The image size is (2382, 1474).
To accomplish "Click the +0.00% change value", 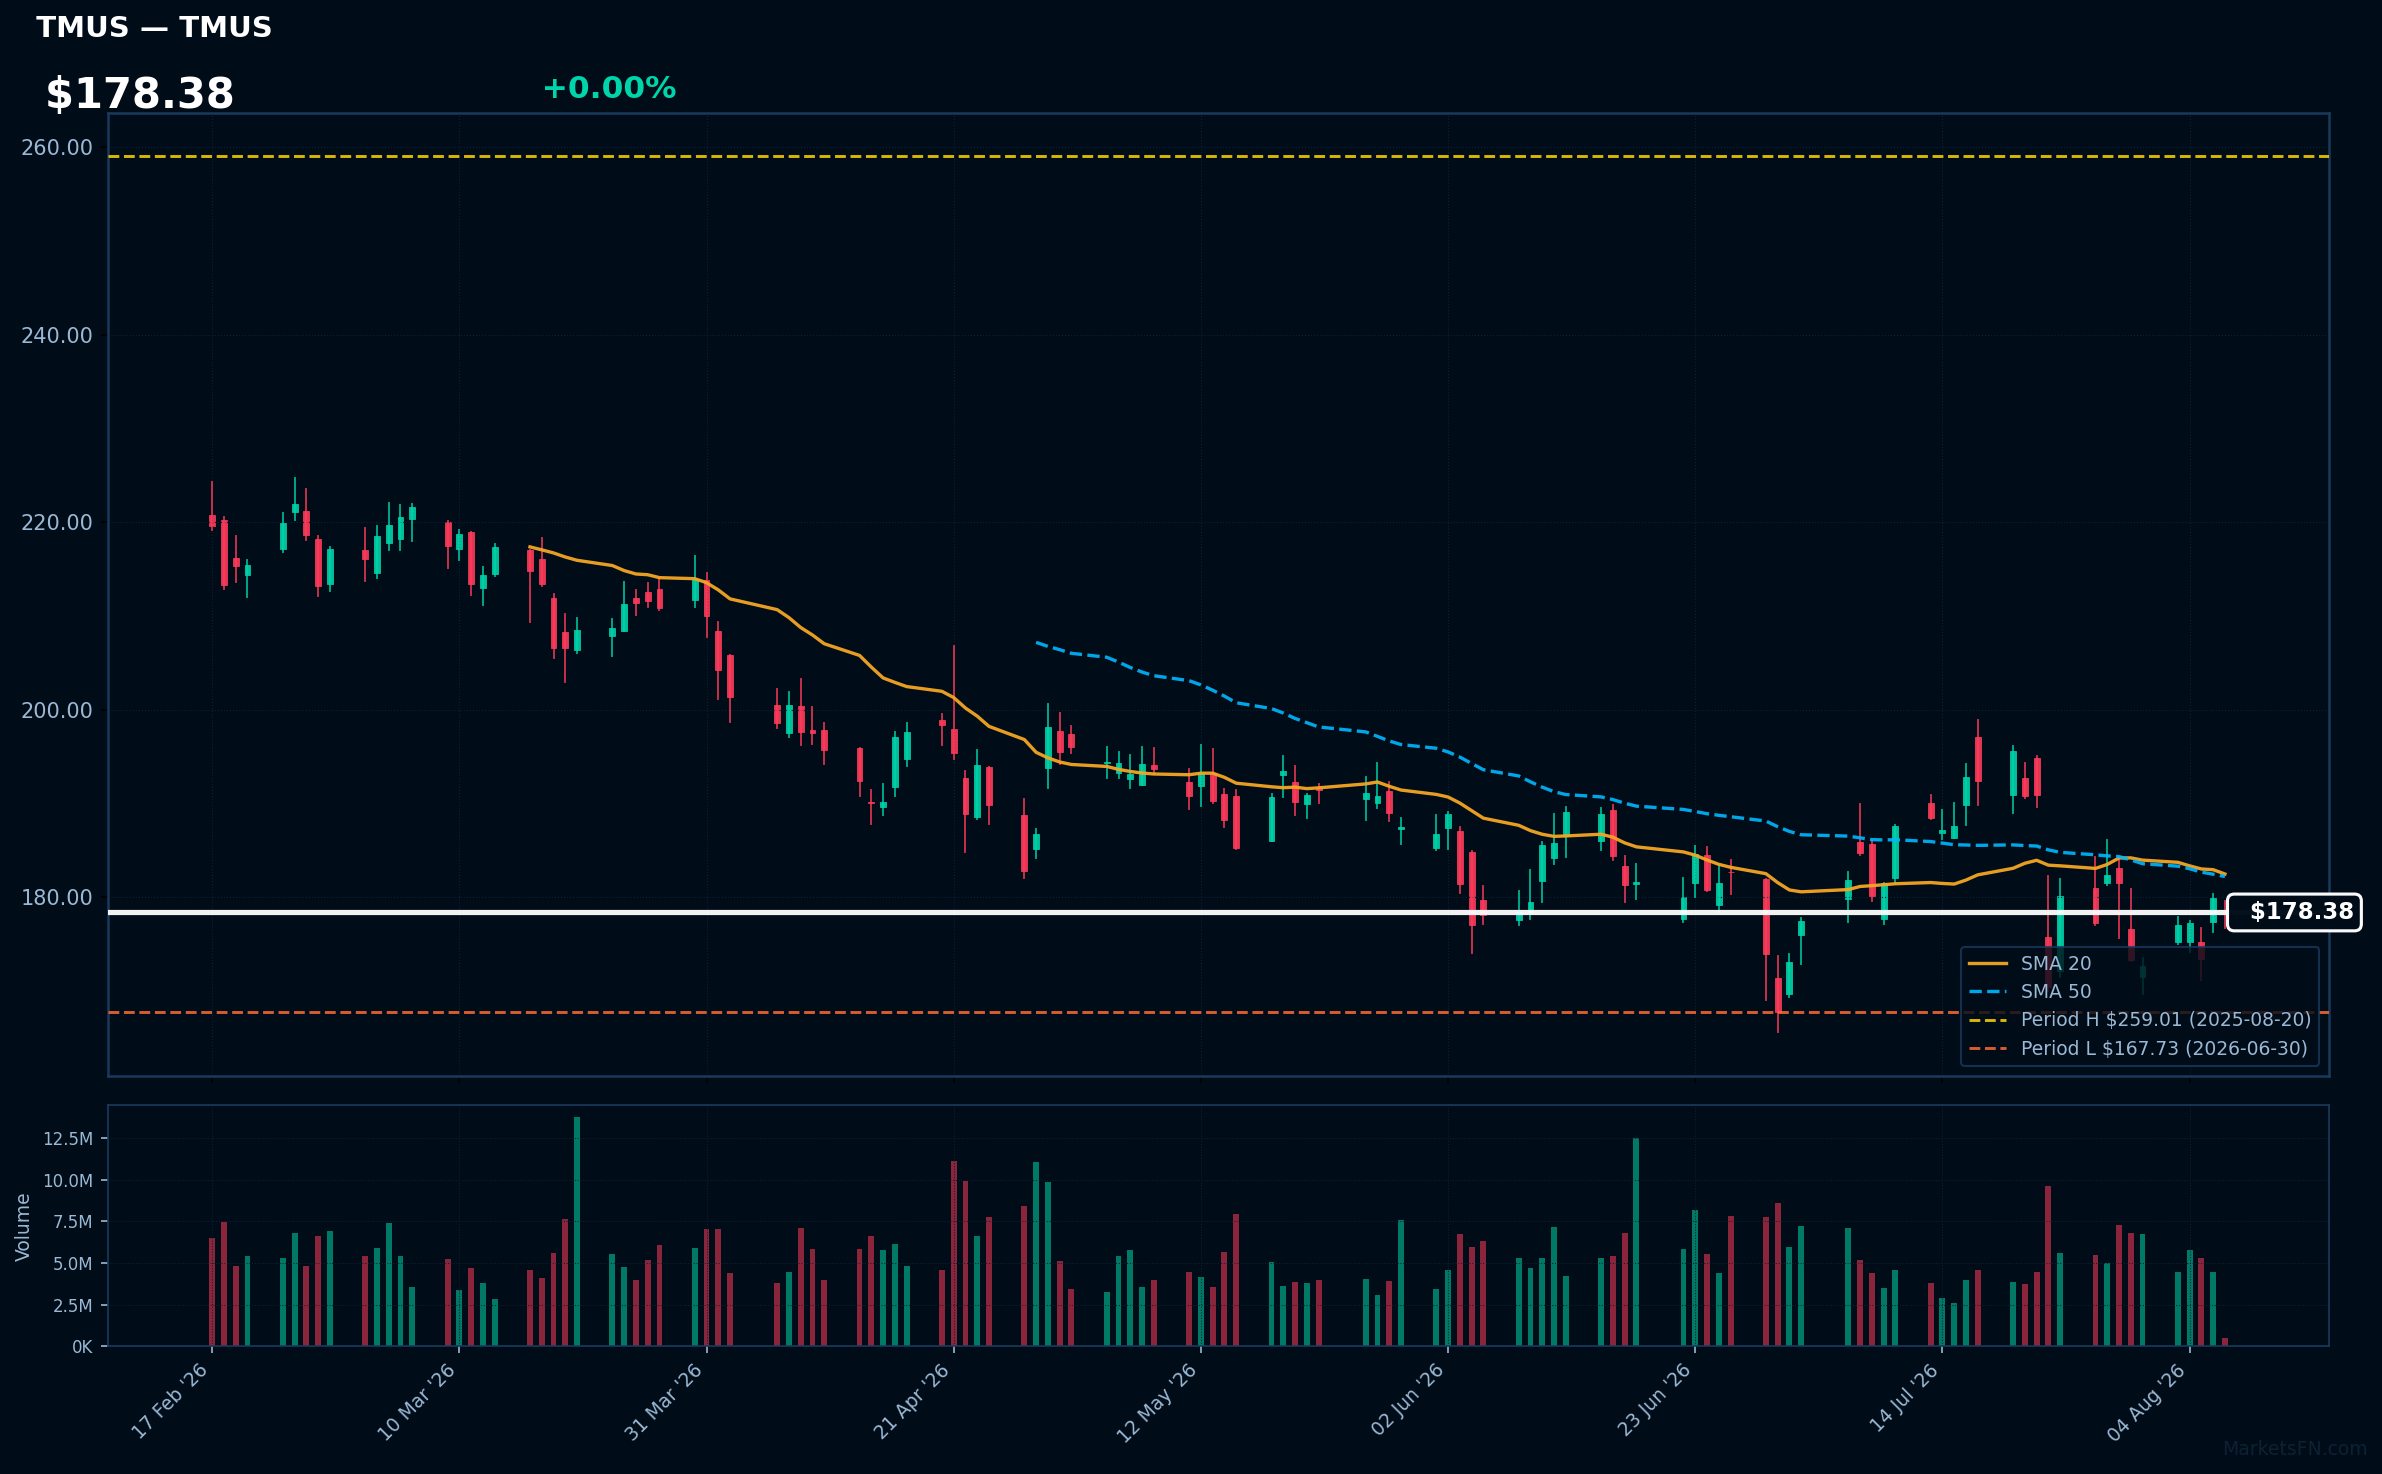I will click(609, 88).
